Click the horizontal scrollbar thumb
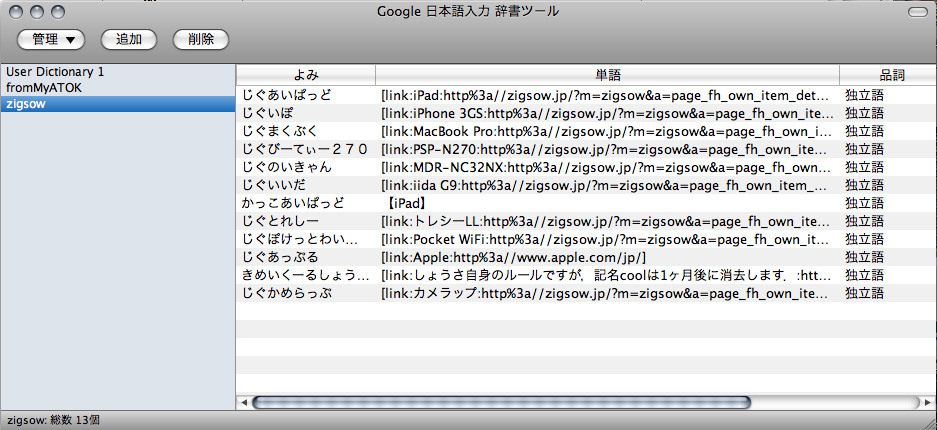The image size is (937, 430). (501, 402)
